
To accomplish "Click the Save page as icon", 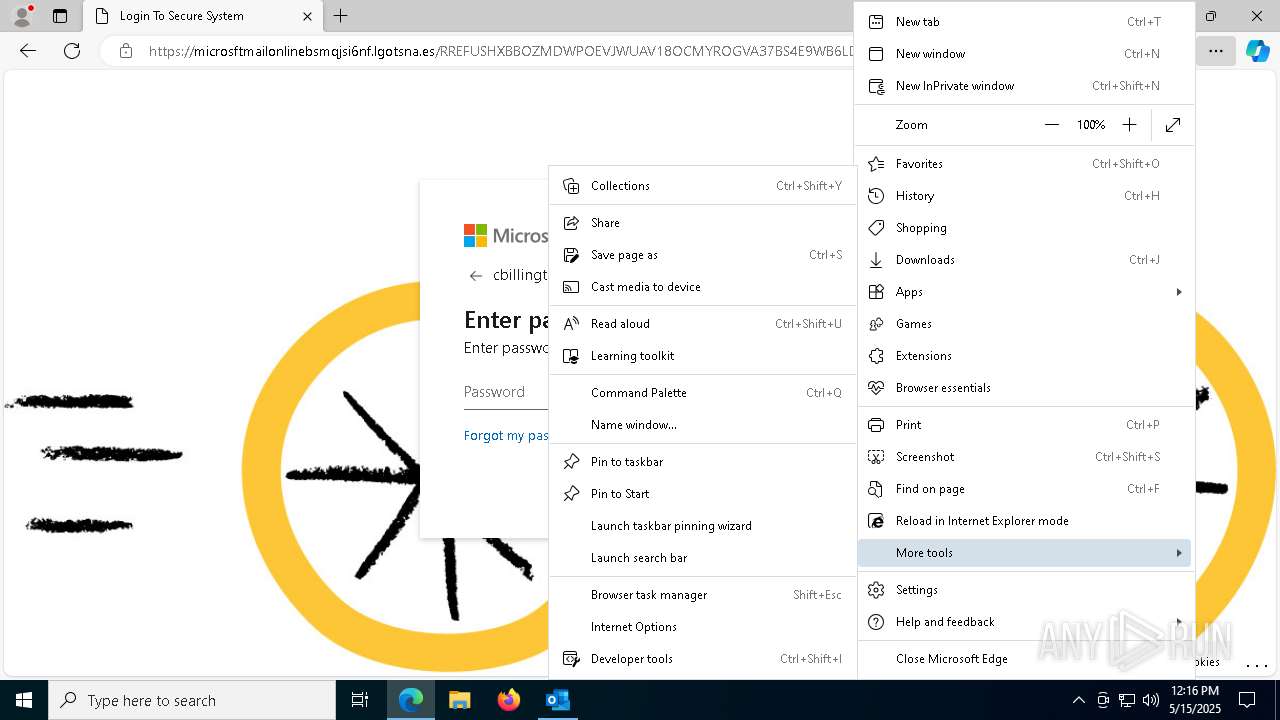I will click(571, 255).
